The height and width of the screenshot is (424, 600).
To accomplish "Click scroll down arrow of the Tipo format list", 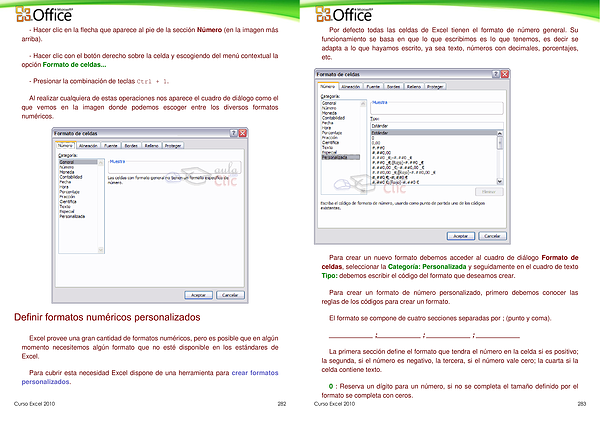I will (500, 181).
